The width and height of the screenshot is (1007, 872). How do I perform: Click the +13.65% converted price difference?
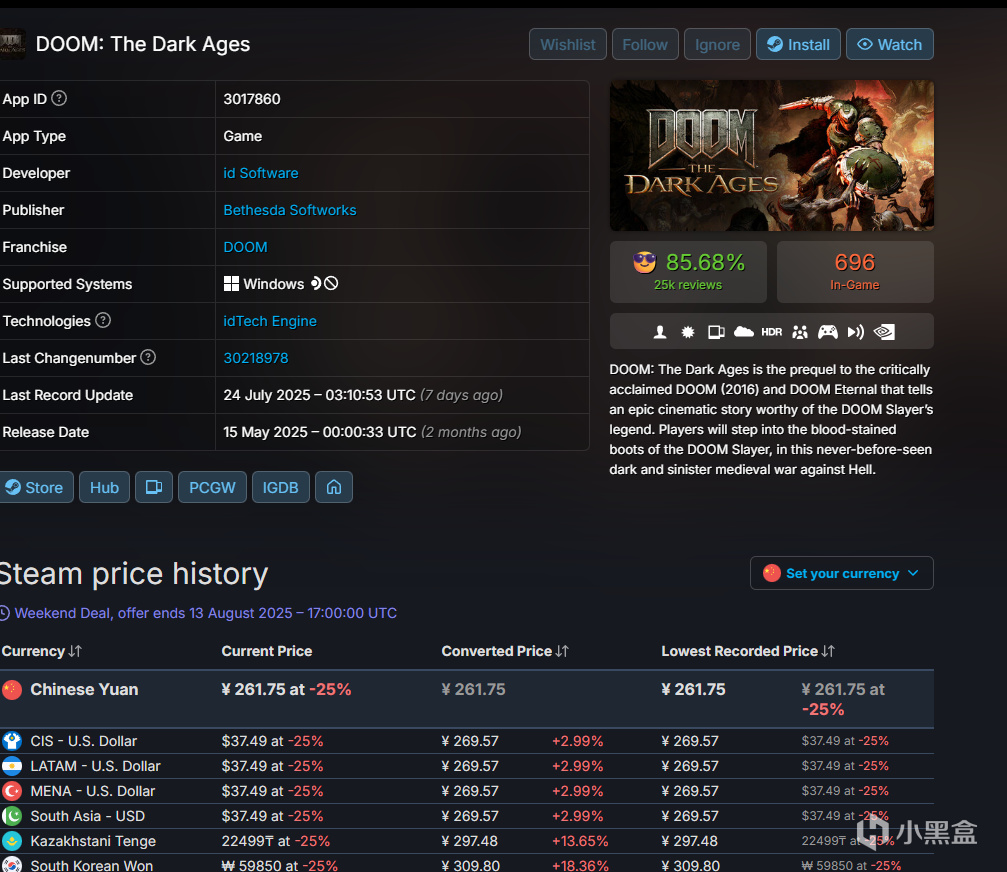click(580, 841)
